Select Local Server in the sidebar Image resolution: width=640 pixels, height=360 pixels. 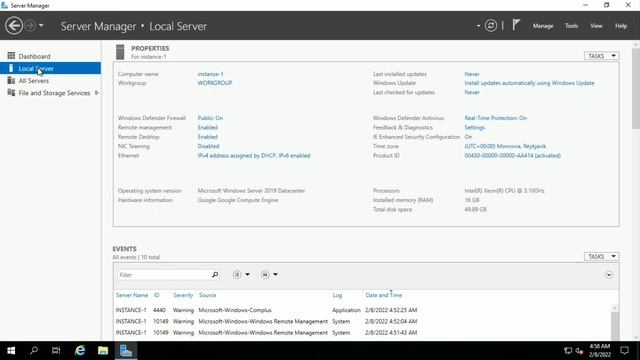[x=50, y=68]
